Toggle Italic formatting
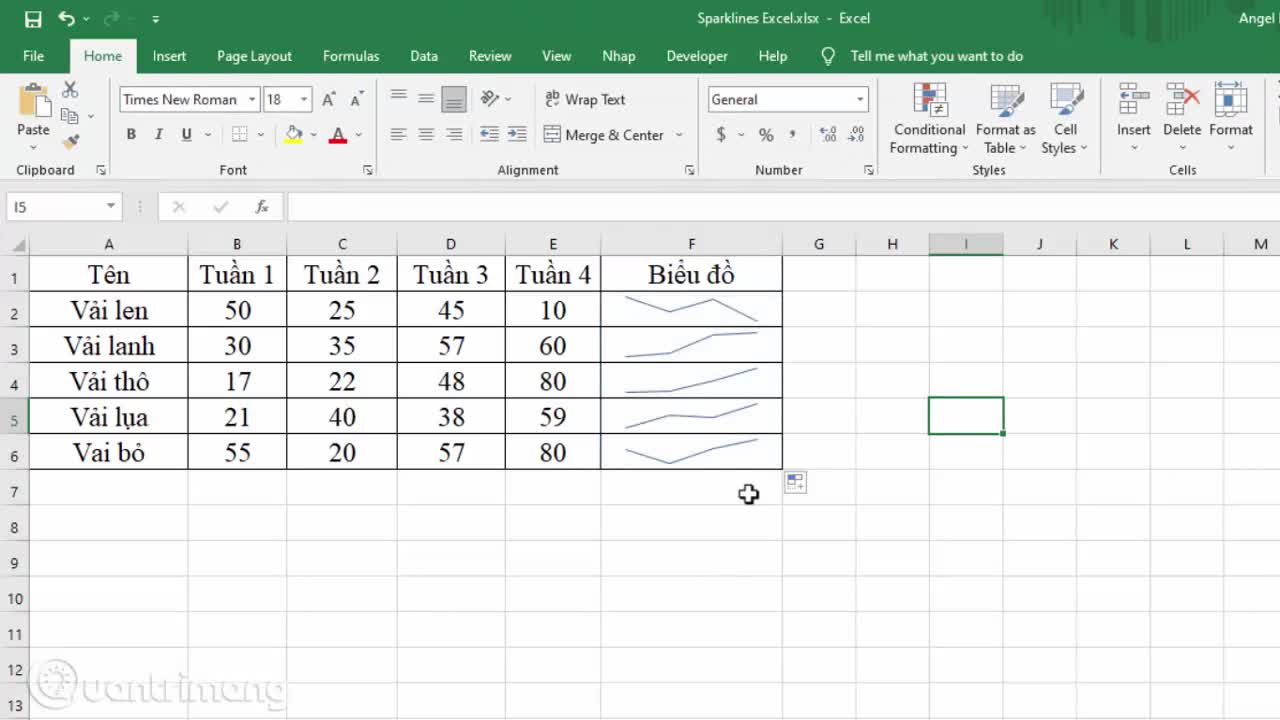This screenshot has width=1280, height=720. (158, 134)
